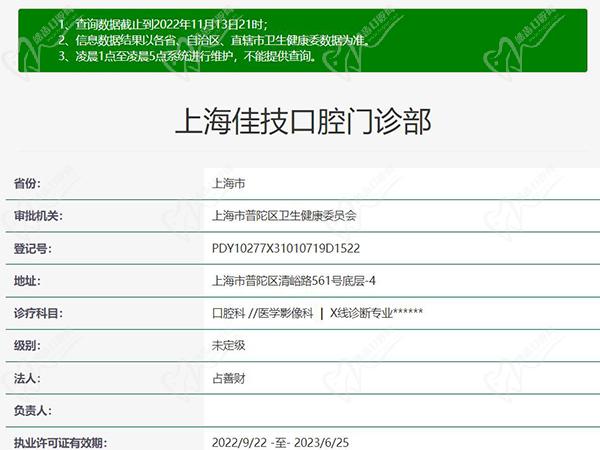Screen dimensions: 600x450
Task: Click the 审批机关 row label
Action: click(x=38, y=216)
